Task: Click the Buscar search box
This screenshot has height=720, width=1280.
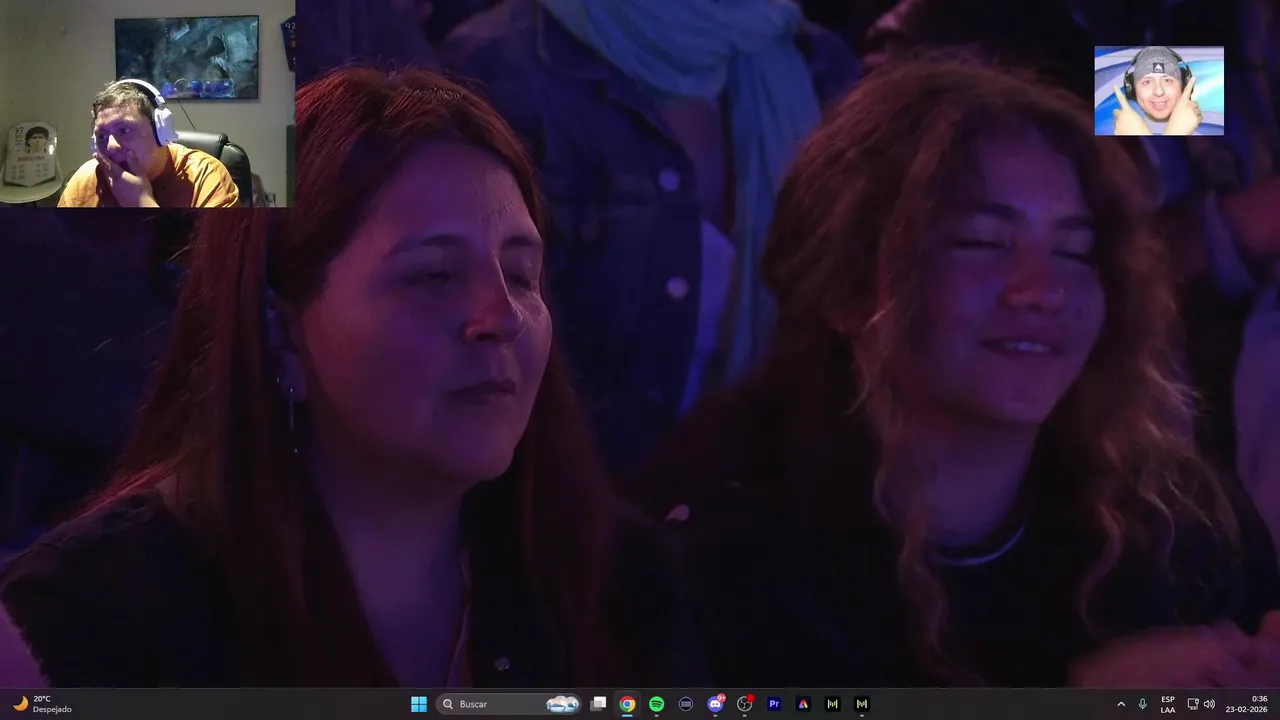Action: [509, 704]
